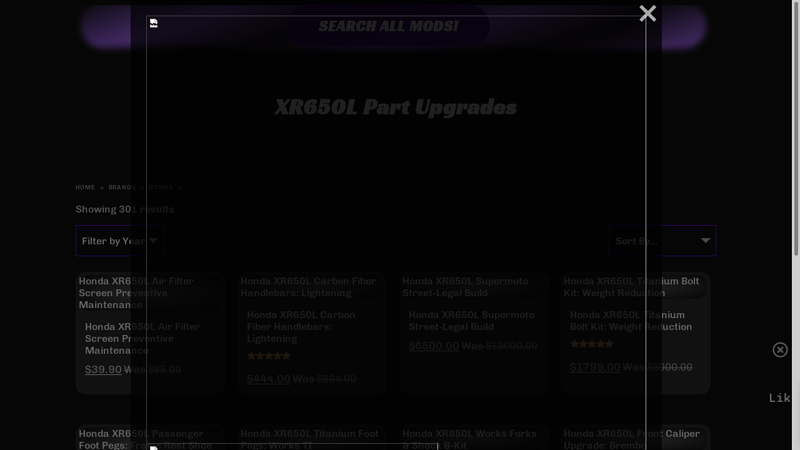The width and height of the screenshot is (800, 450).
Task: Open Carbon Fiber Handlebars: Lightening product
Action: pos(301,327)
